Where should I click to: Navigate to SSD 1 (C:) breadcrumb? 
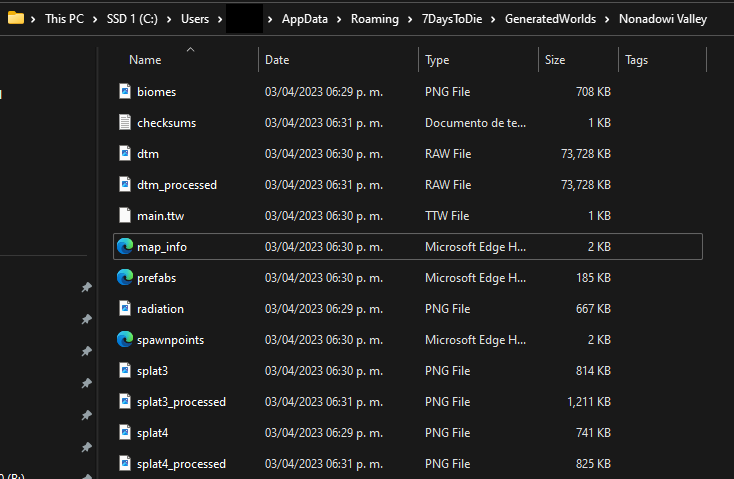(132, 19)
